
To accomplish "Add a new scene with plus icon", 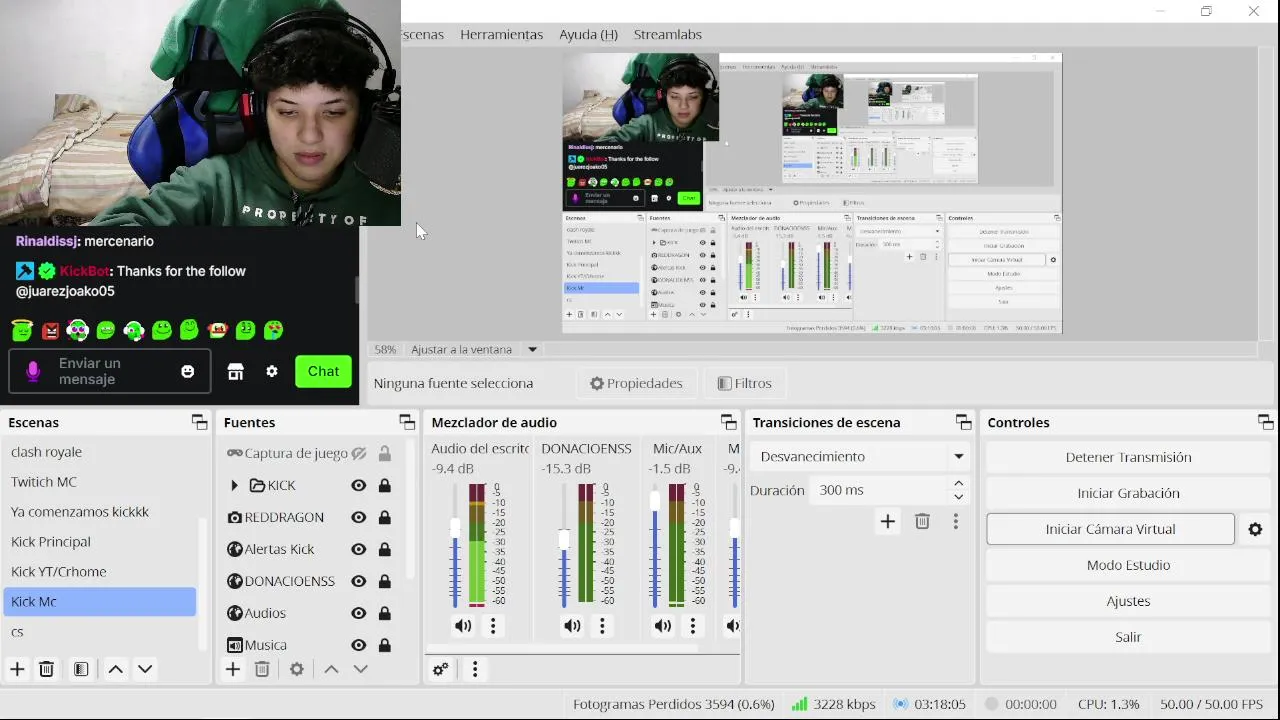I will [17, 669].
